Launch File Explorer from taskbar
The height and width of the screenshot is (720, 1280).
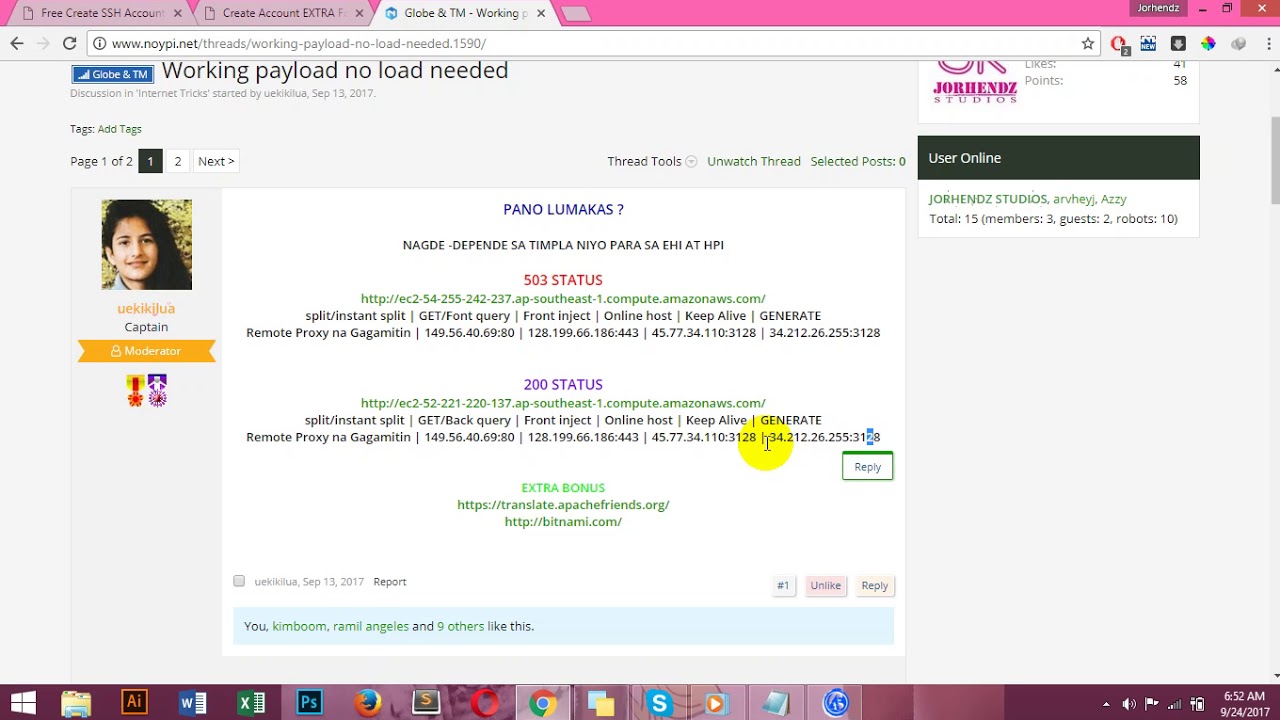tap(76, 703)
